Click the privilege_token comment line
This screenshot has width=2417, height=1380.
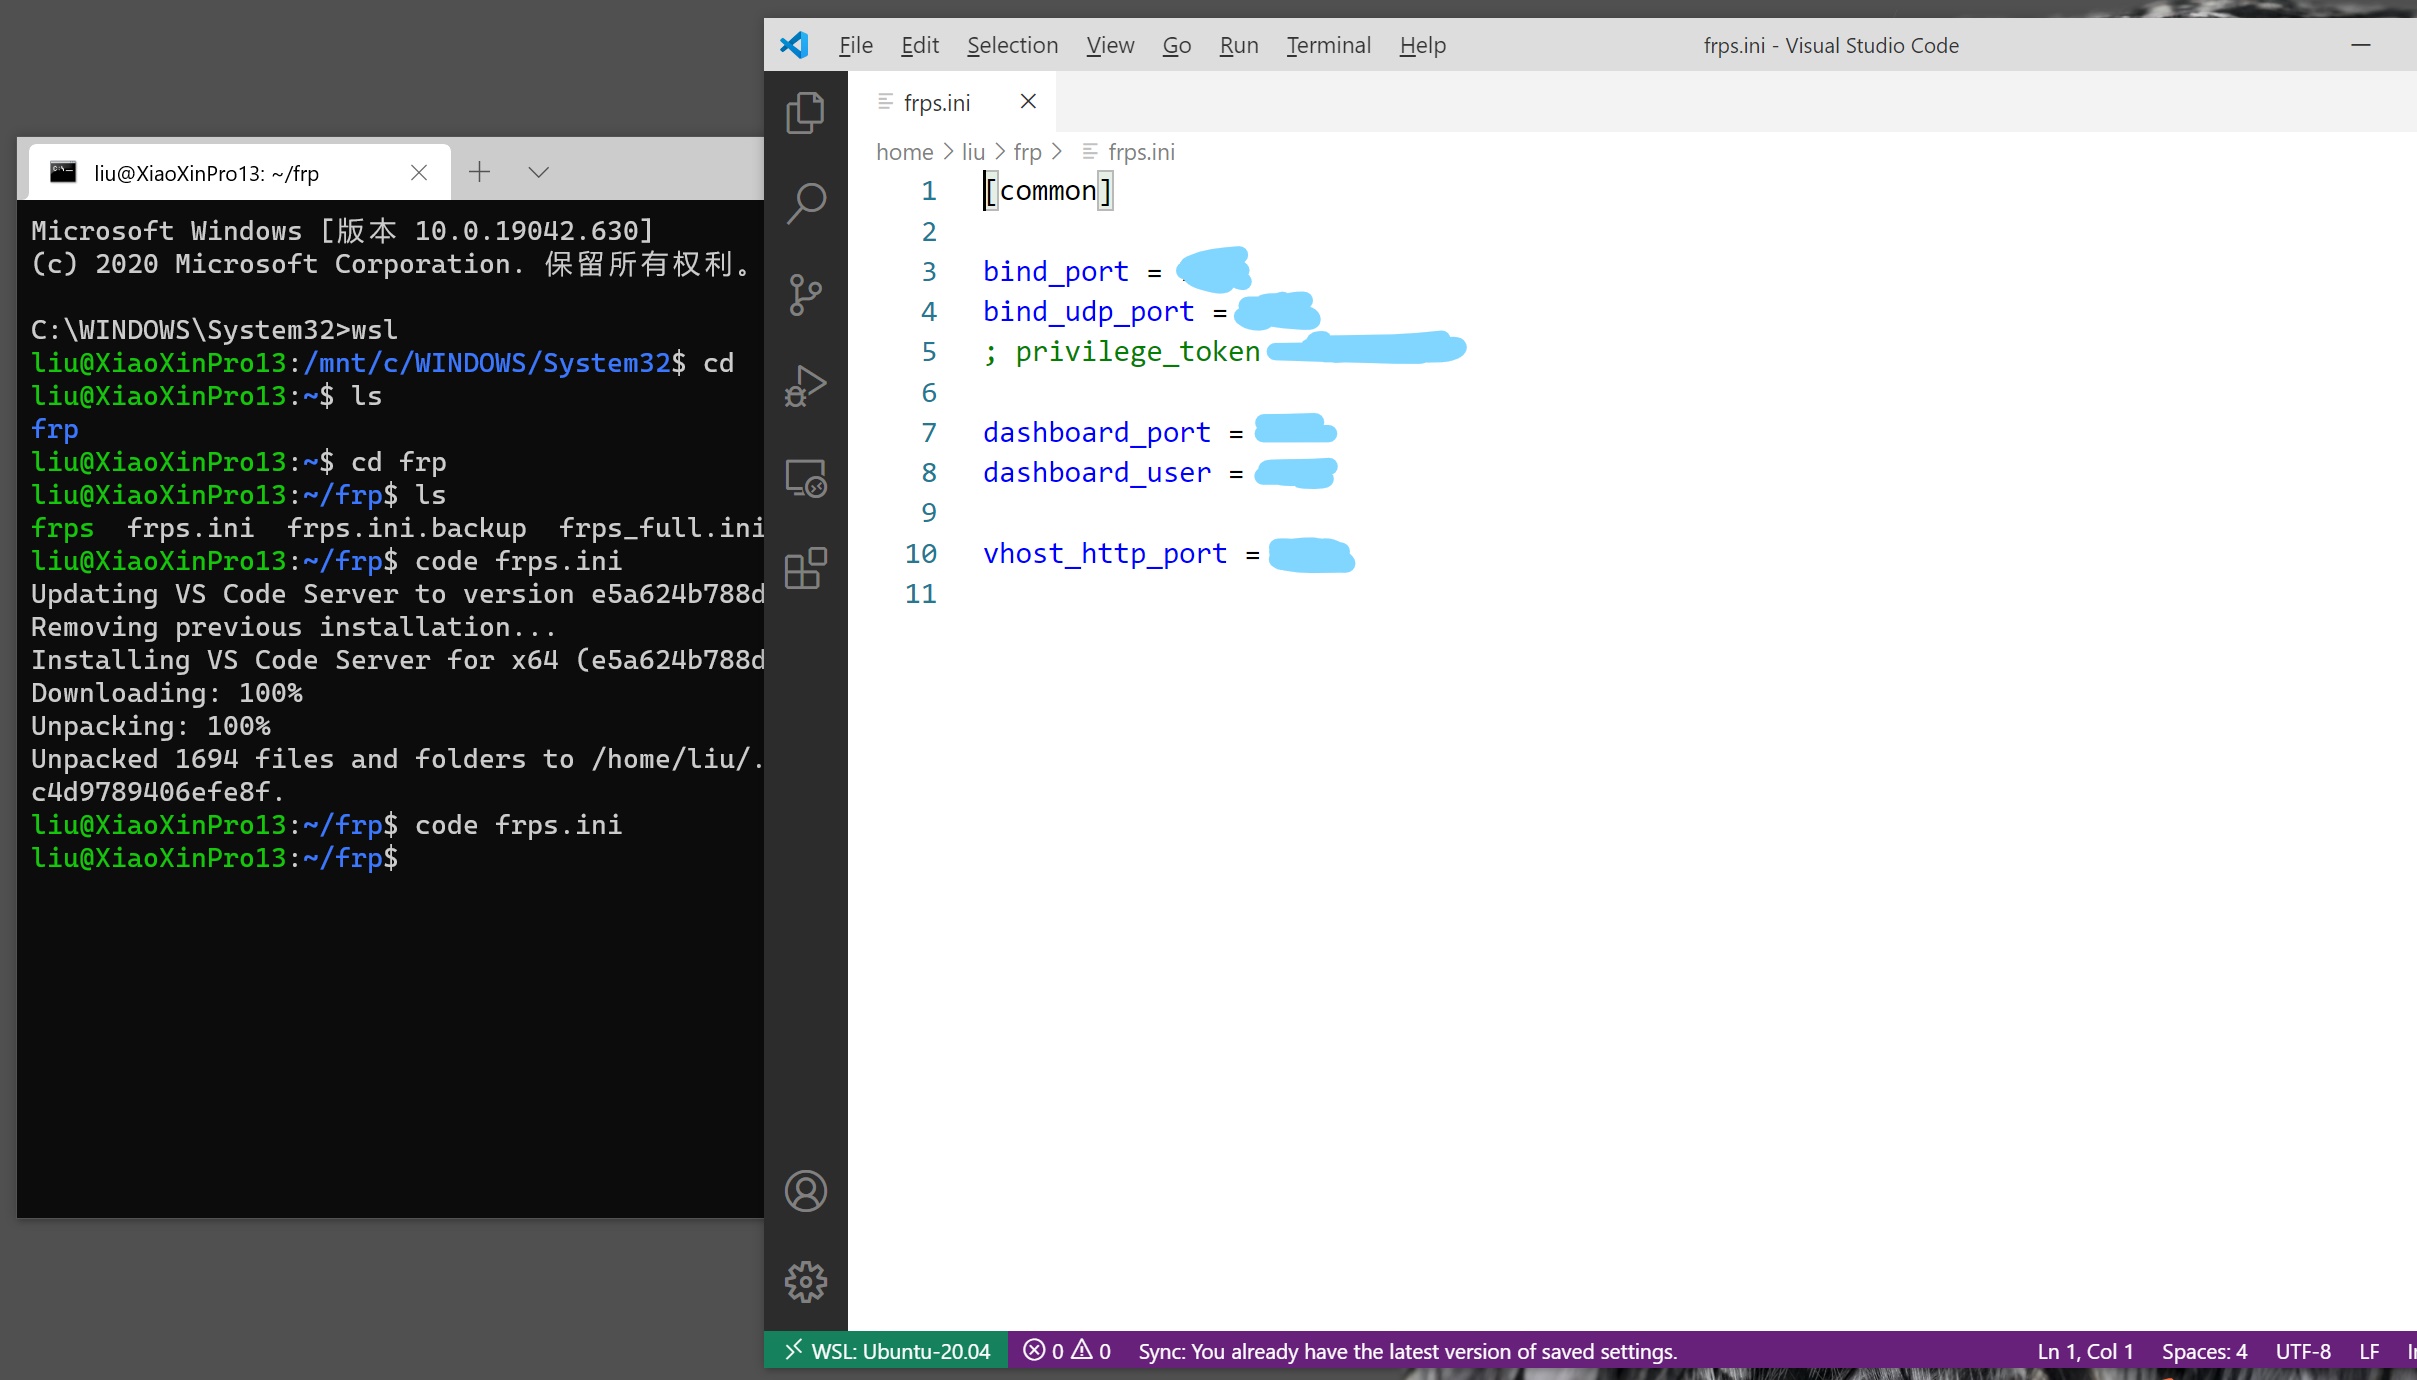point(1121,351)
